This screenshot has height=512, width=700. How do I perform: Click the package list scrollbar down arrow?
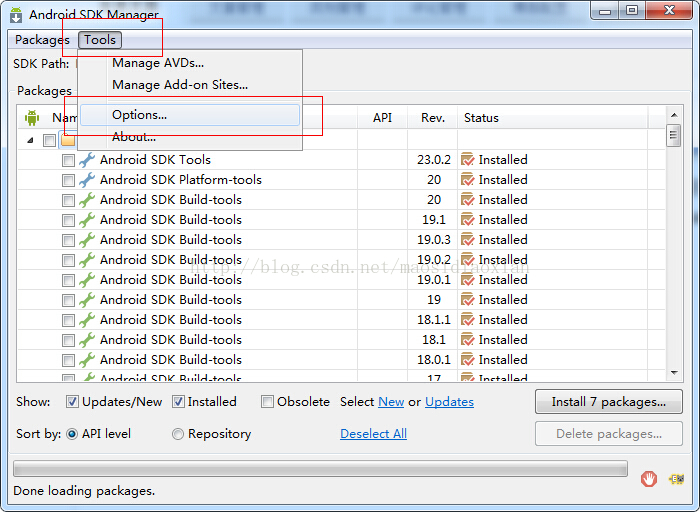674,373
